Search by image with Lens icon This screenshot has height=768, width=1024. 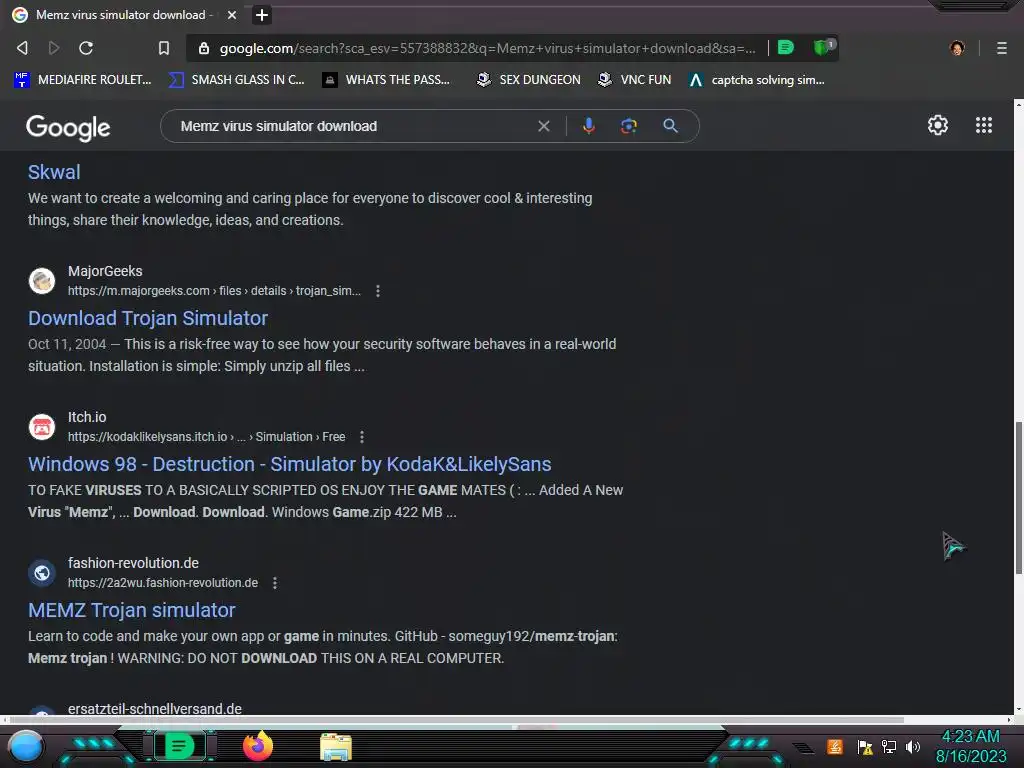(629, 126)
